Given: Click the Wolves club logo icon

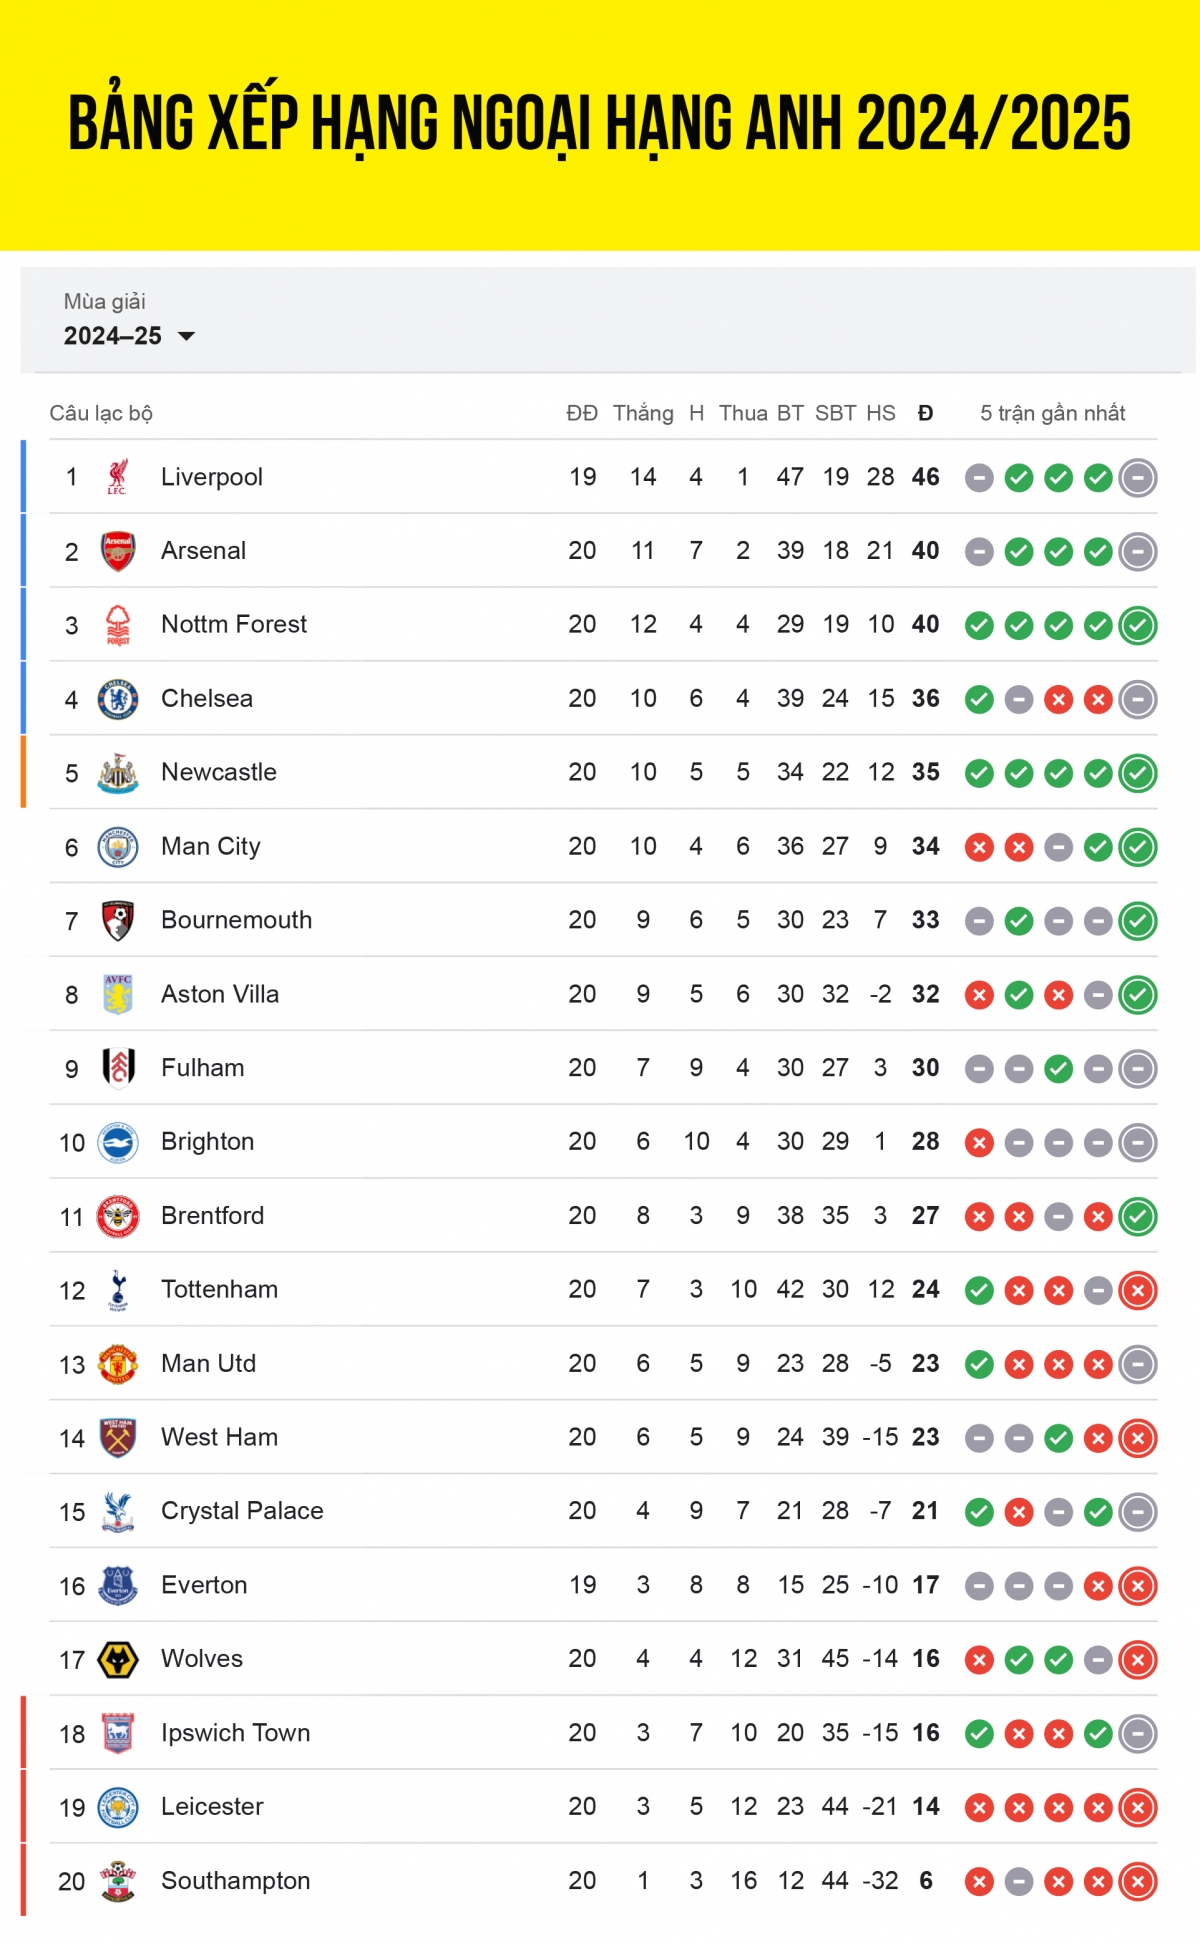Looking at the screenshot, I should 118,1660.
